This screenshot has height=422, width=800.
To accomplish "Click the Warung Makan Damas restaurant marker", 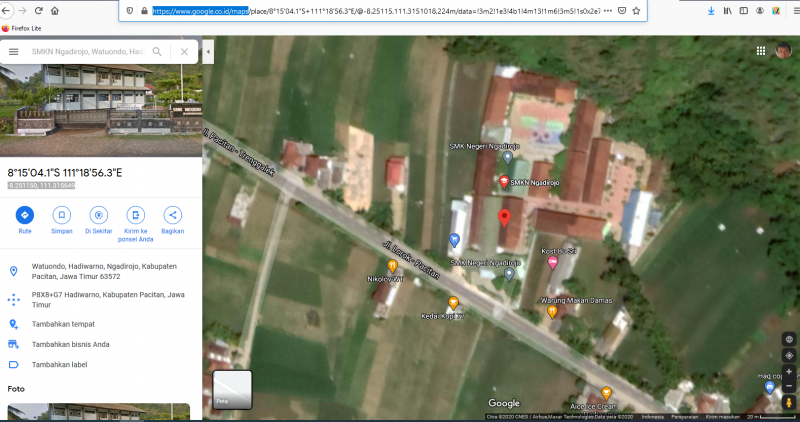I will click(552, 313).
